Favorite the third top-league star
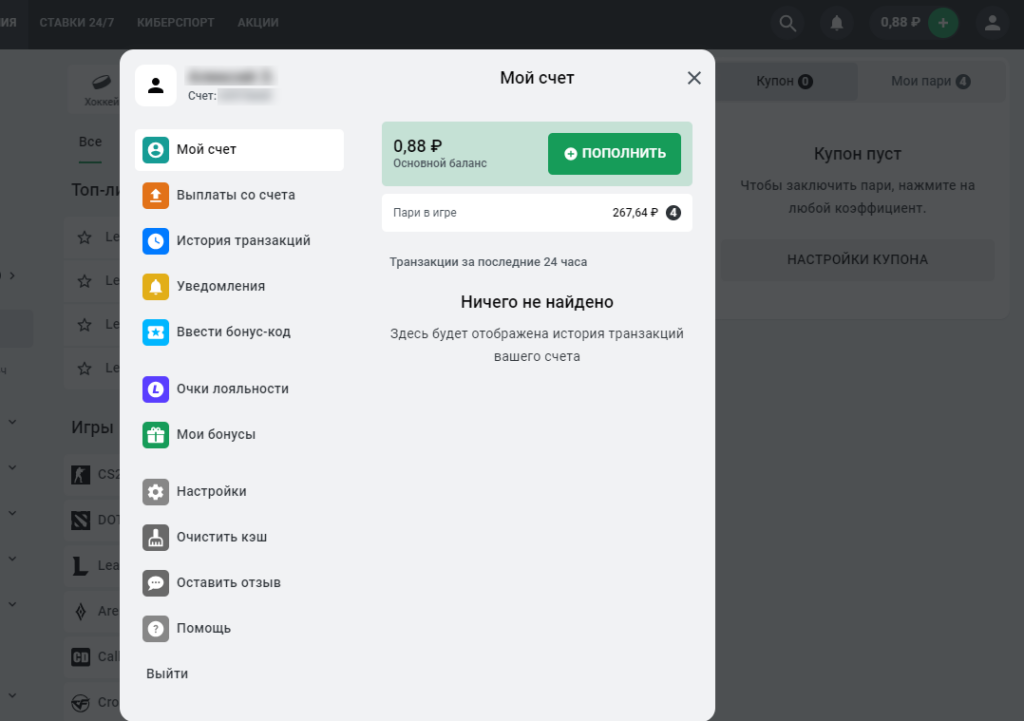 [84, 325]
